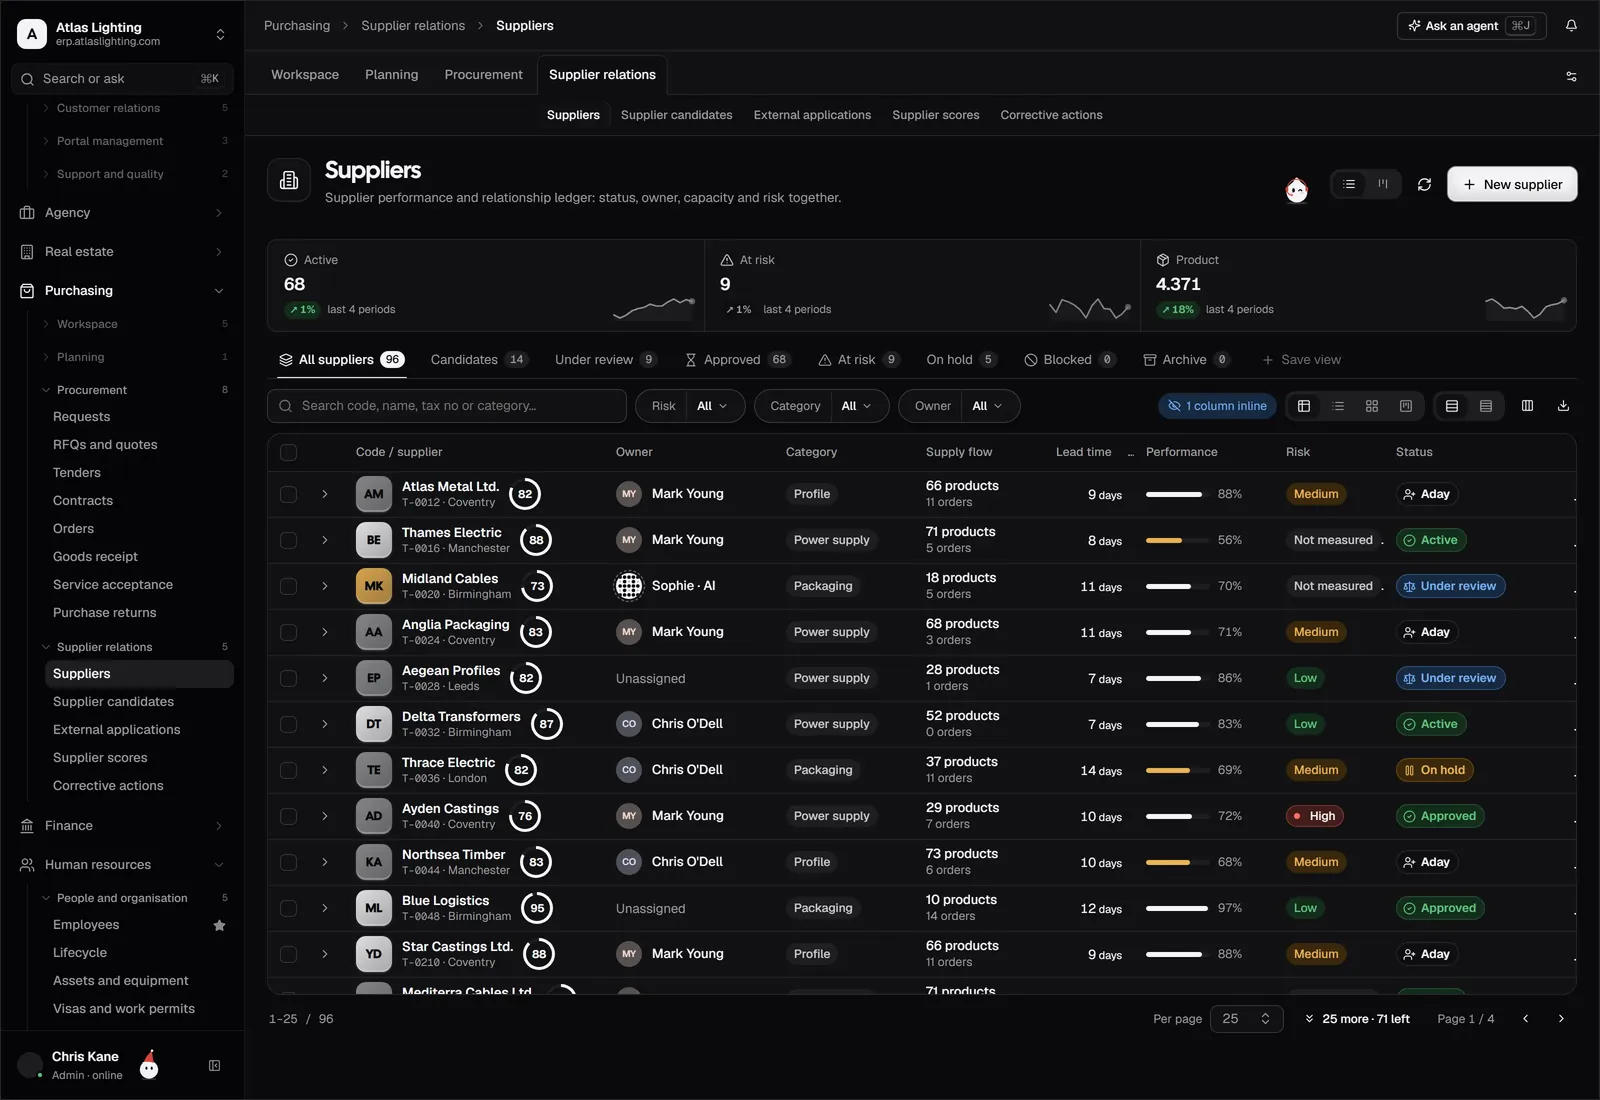Click the notifications bell icon
1600x1100 pixels.
click(1571, 26)
